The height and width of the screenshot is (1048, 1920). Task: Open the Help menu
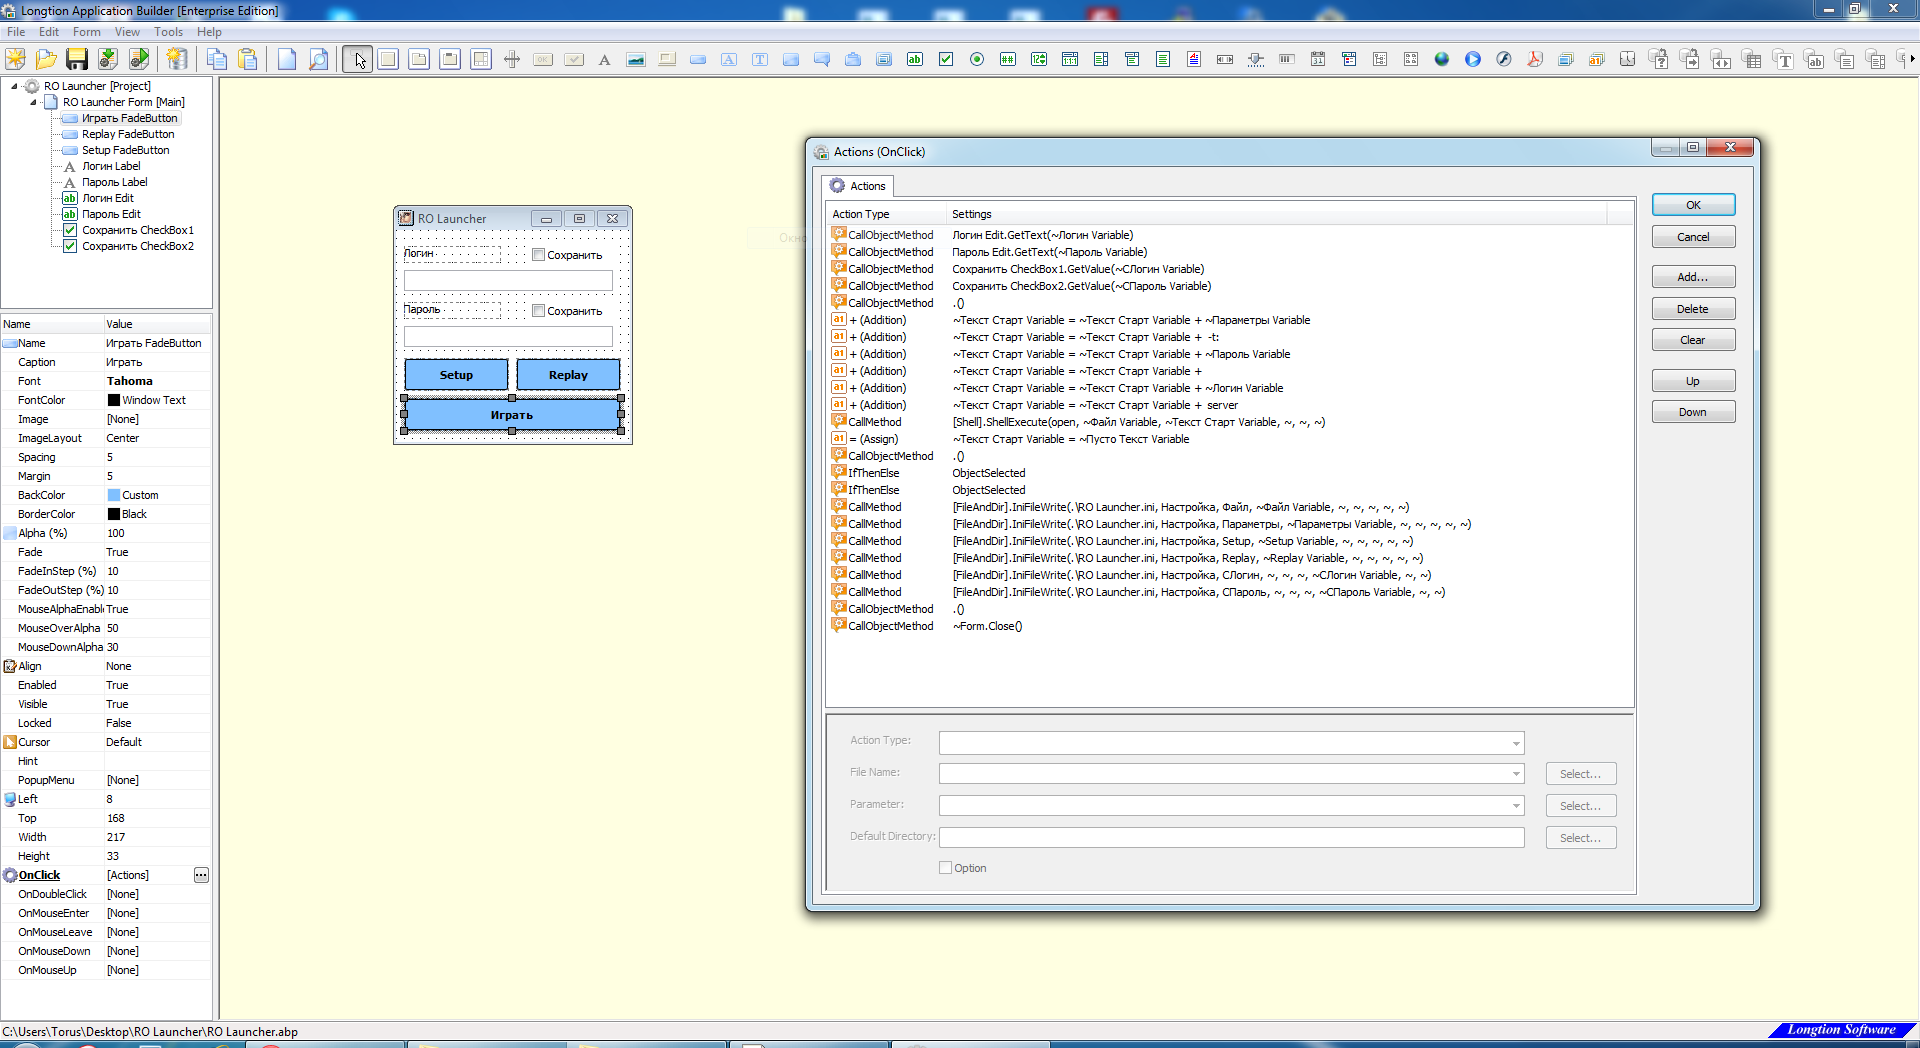(x=209, y=32)
